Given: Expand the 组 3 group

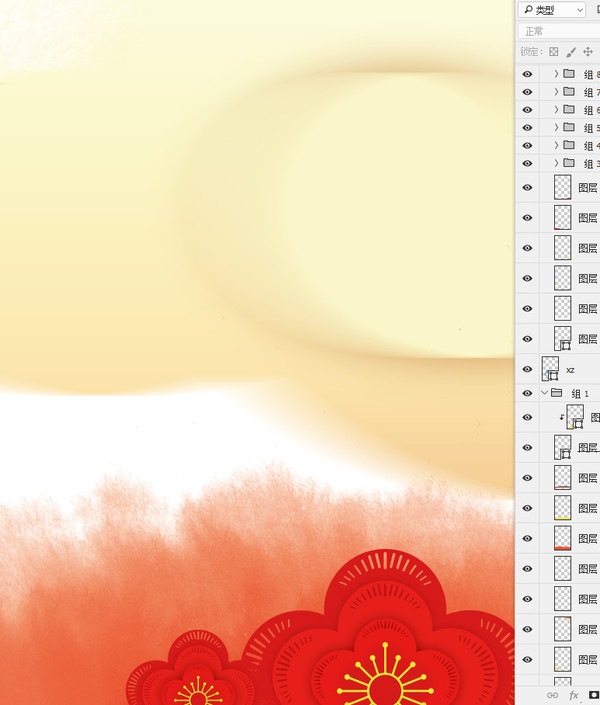Looking at the screenshot, I should [556, 163].
